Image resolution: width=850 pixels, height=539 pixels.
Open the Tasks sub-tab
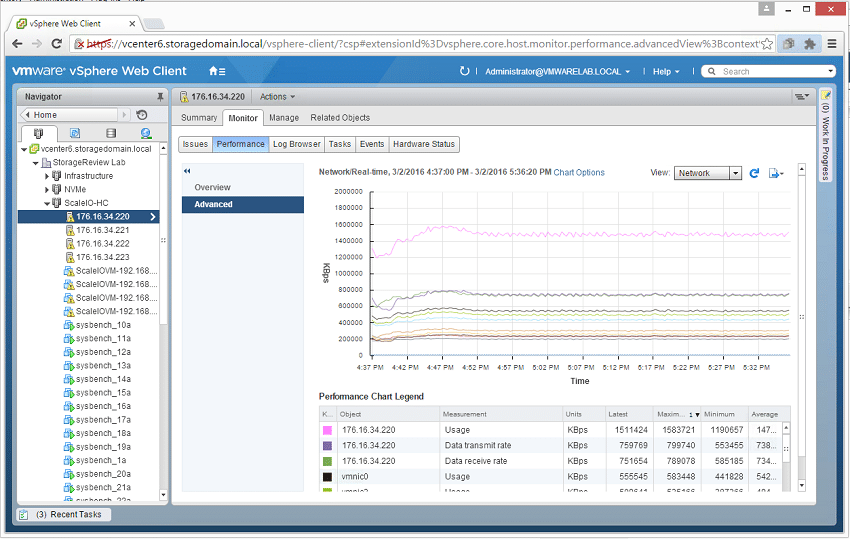pos(339,144)
